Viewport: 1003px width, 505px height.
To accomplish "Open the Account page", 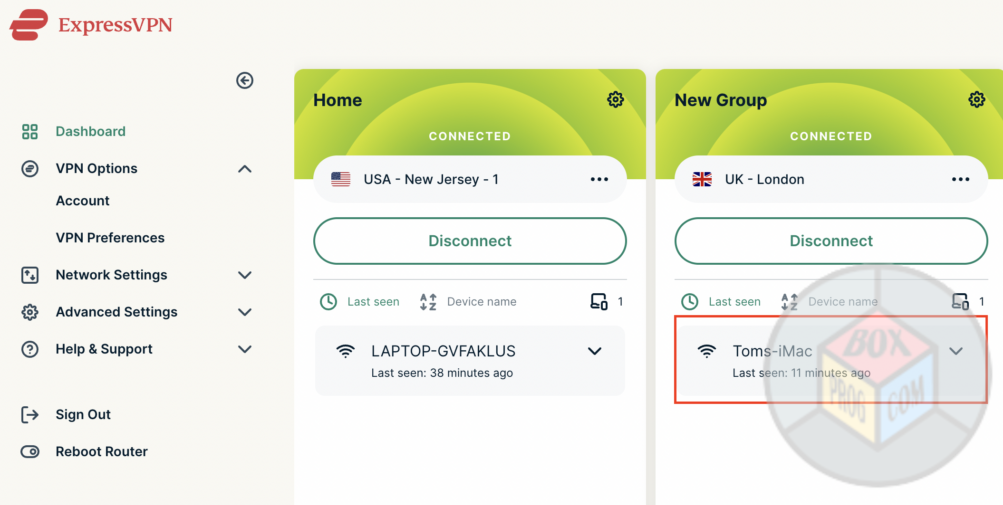I will coord(83,201).
